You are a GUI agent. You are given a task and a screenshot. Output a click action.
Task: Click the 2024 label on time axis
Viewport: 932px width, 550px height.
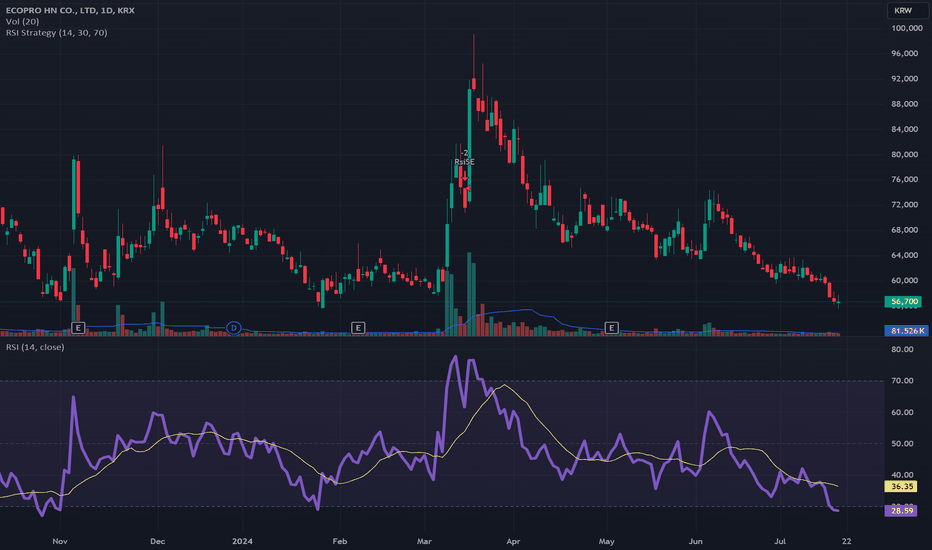[242, 541]
